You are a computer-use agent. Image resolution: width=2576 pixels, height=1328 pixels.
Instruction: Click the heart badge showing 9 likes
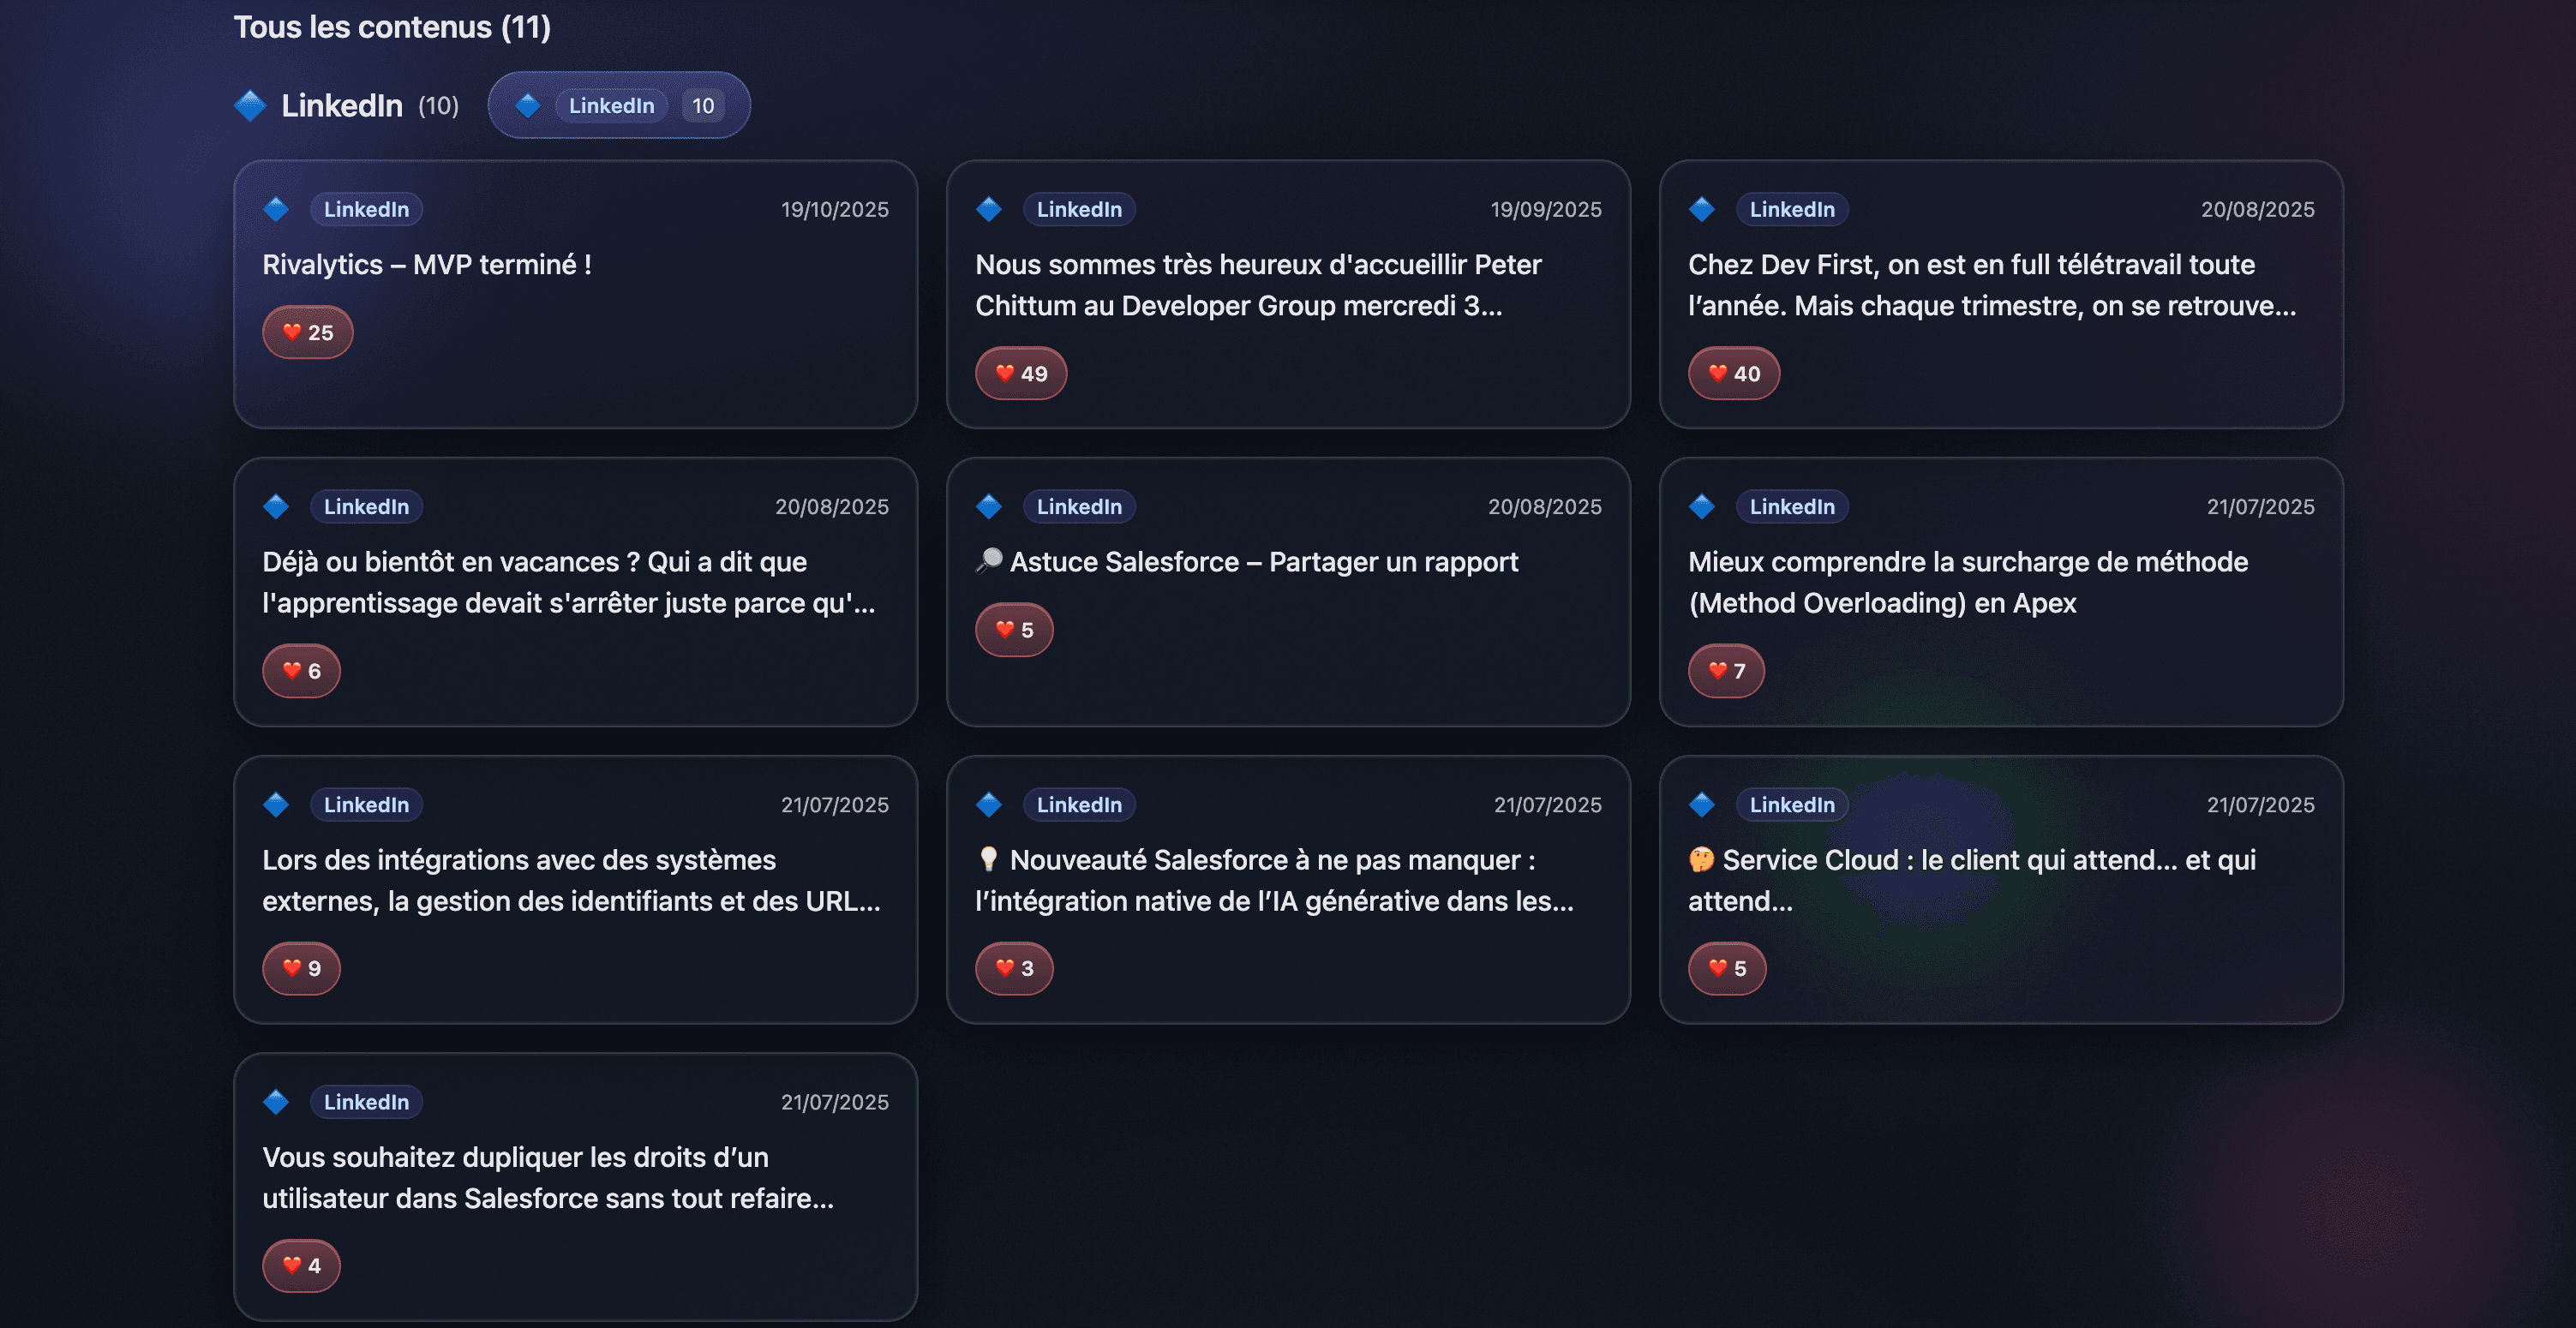point(302,968)
